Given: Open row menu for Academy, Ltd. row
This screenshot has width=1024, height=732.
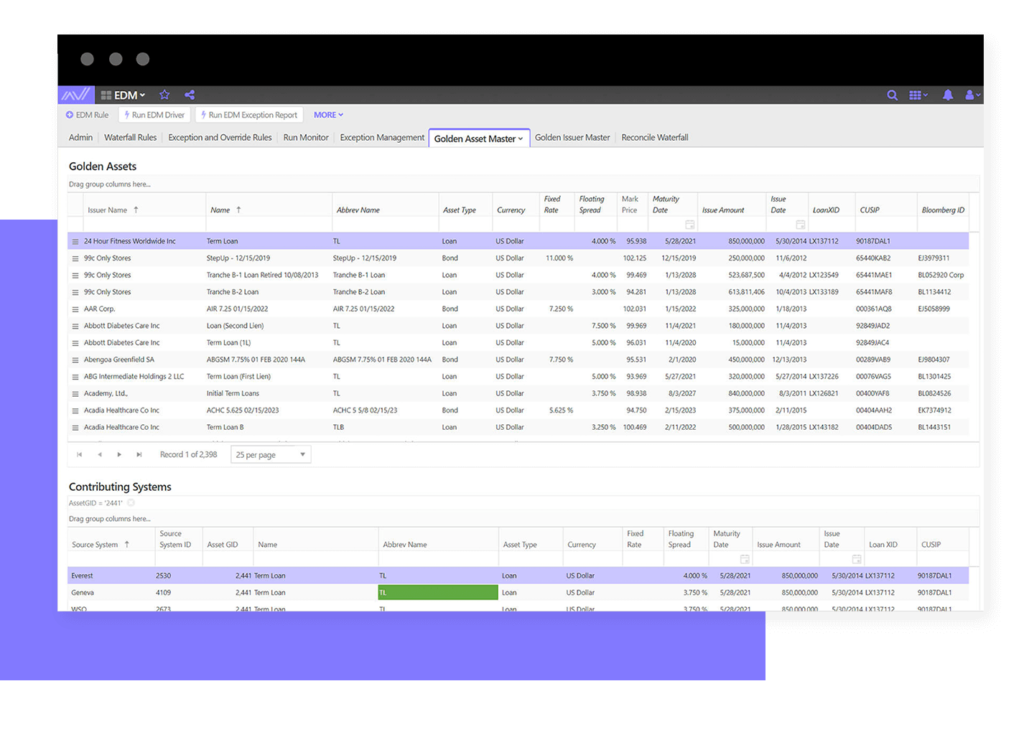Looking at the screenshot, I should (75, 394).
